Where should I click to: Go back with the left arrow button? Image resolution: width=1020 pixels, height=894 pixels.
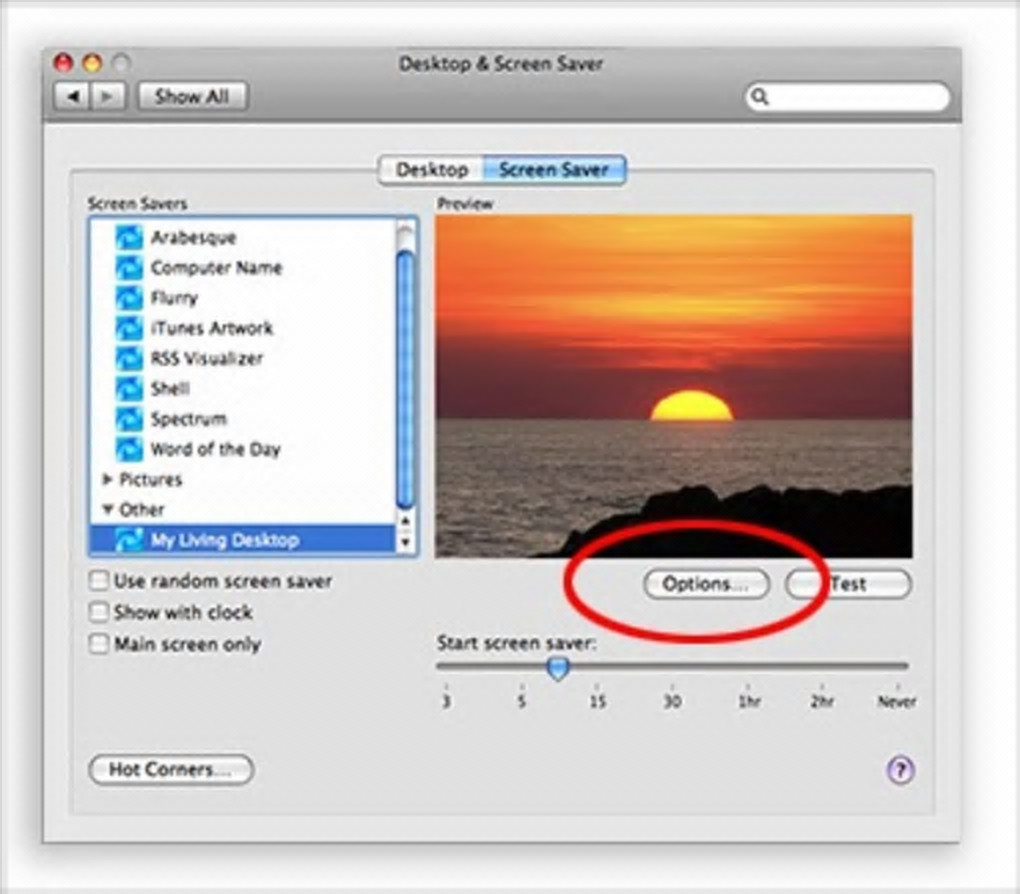pos(74,97)
